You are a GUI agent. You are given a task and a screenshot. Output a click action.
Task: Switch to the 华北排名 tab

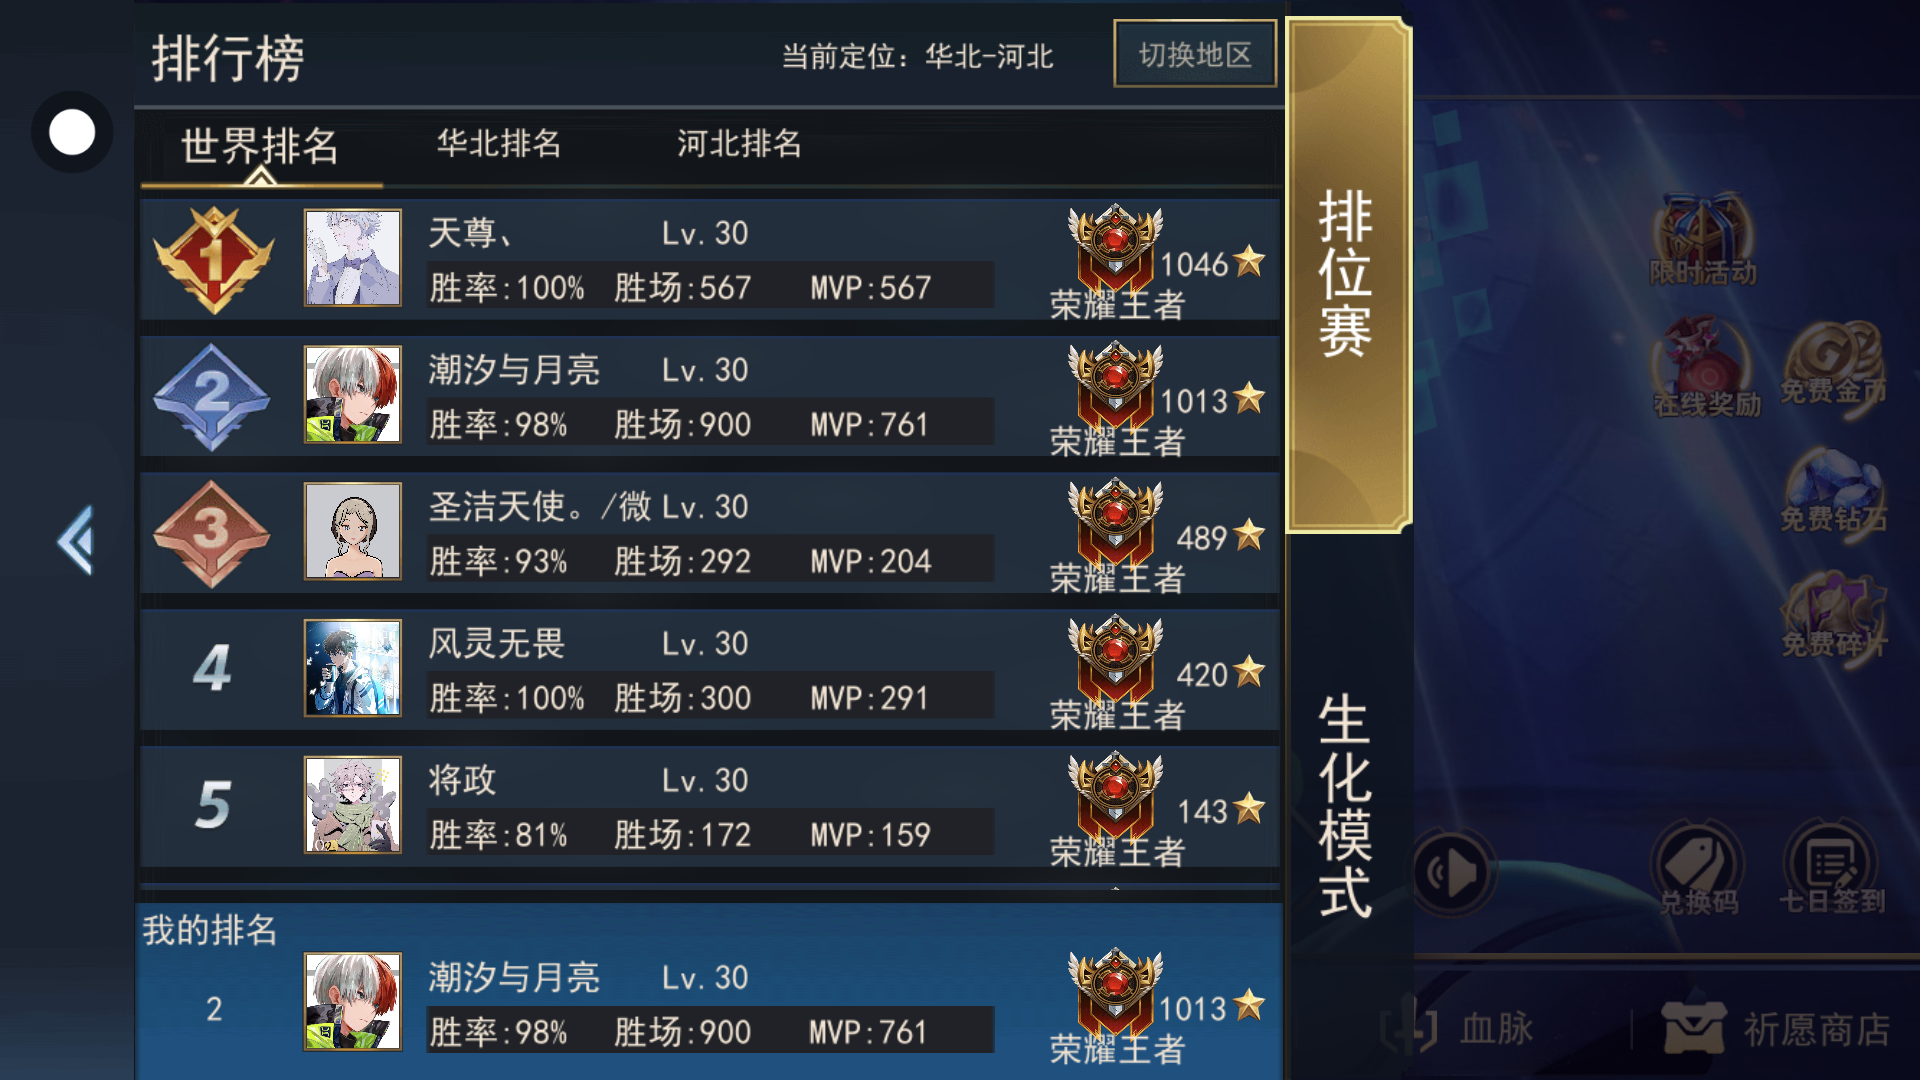tap(499, 144)
